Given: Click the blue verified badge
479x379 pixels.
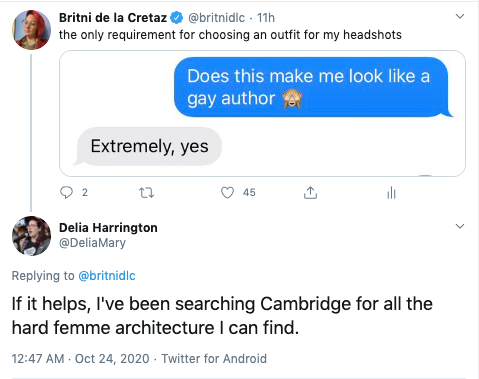Looking at the screenshot, I should (177, 18).
